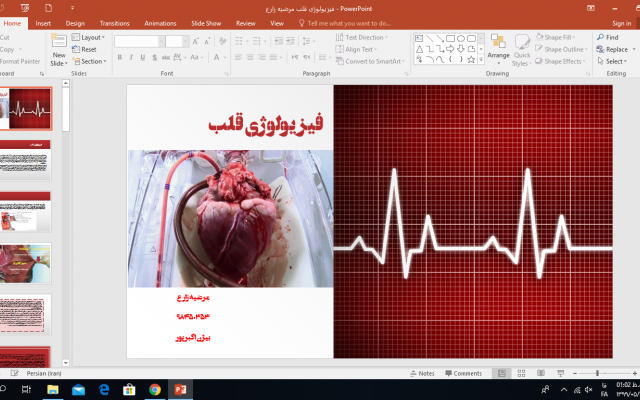Open the Layout dropdown
The width and height of the screenshot is (640, 400).
point(88,38)
